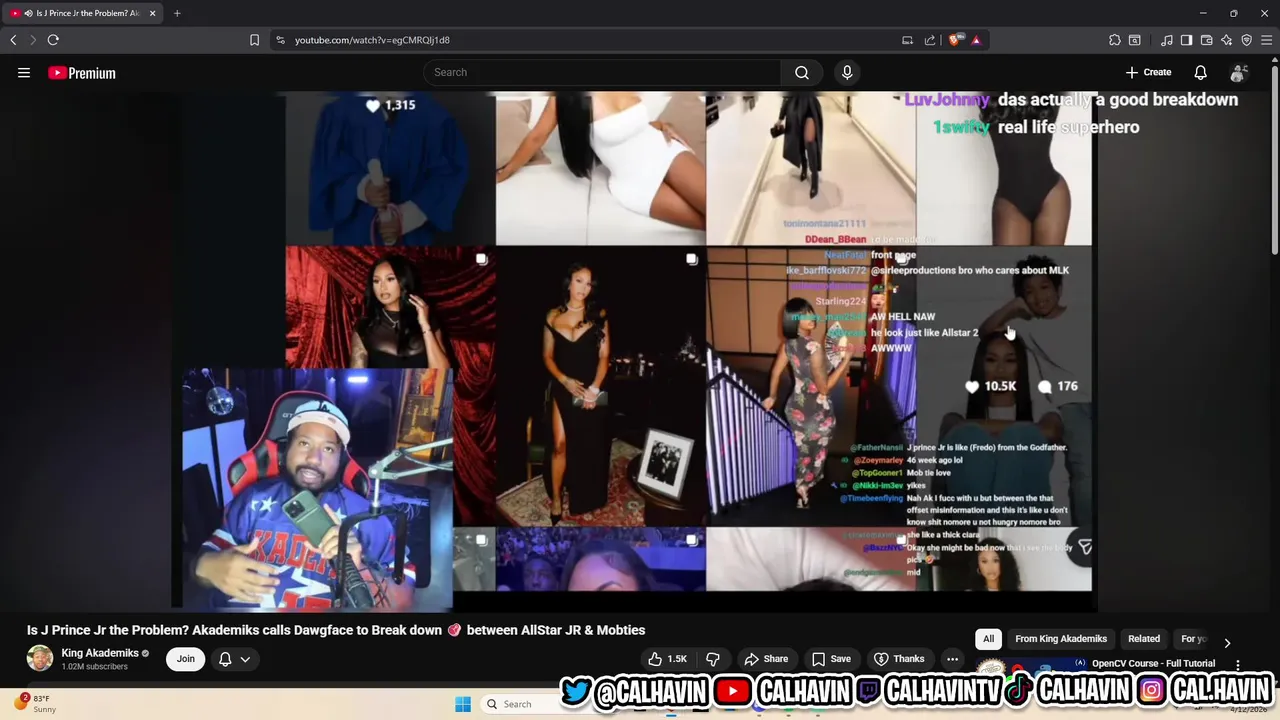Dislike the video

713,659
